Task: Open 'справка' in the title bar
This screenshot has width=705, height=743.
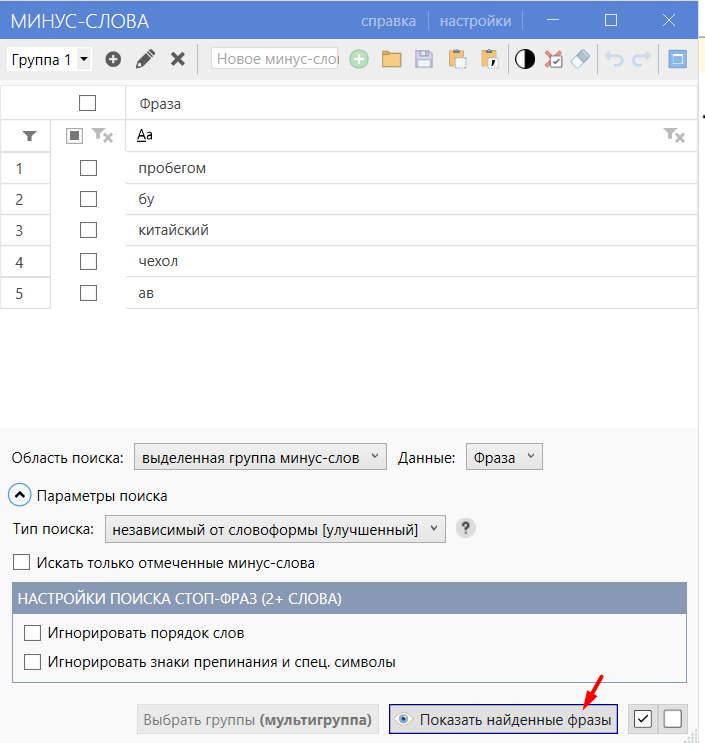Action: click(389, 21)
